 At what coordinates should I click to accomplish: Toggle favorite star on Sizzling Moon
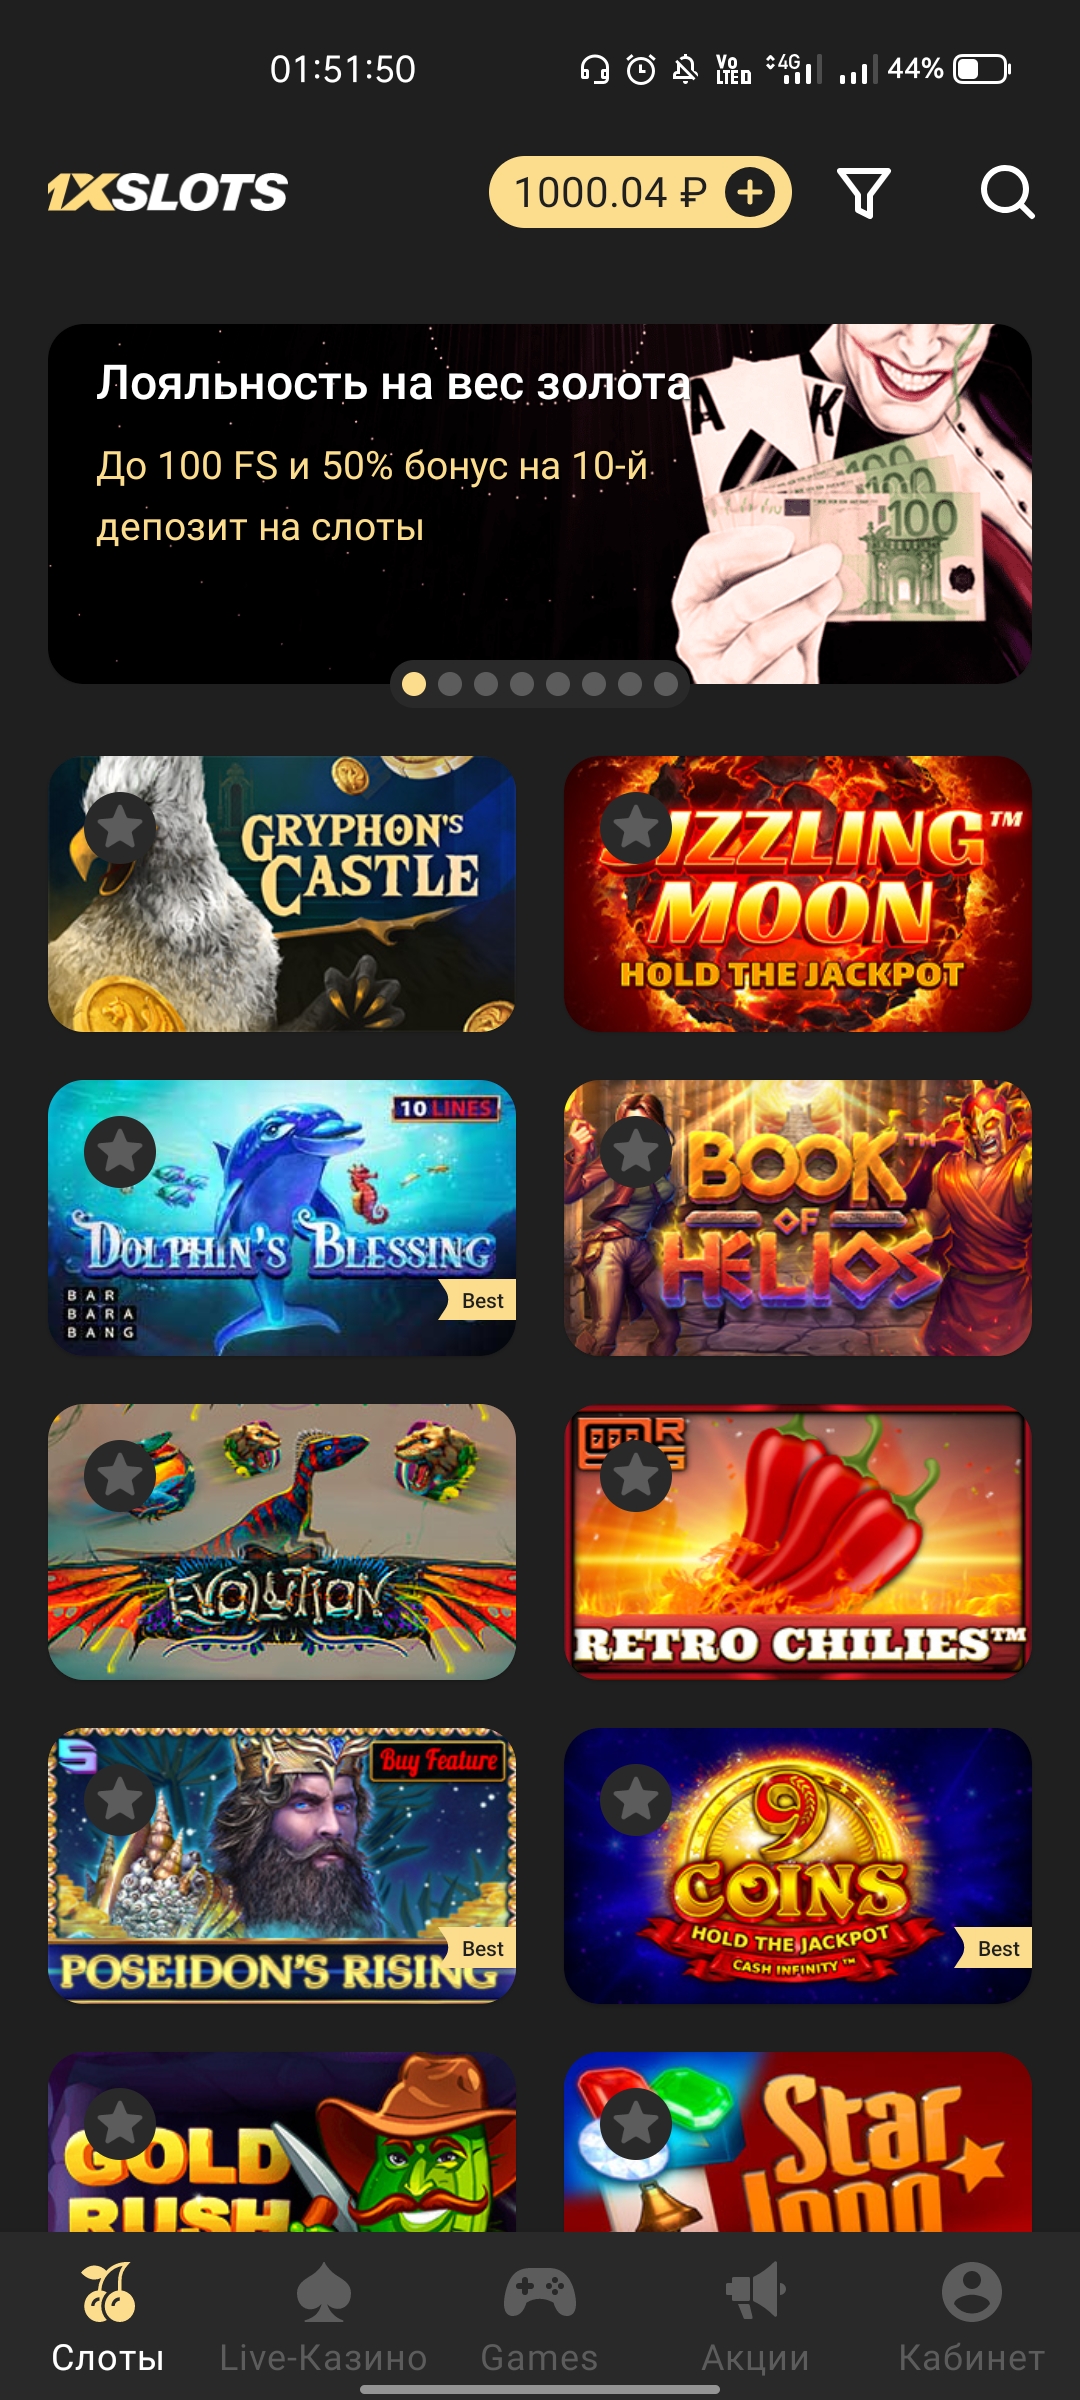point(636,828)
